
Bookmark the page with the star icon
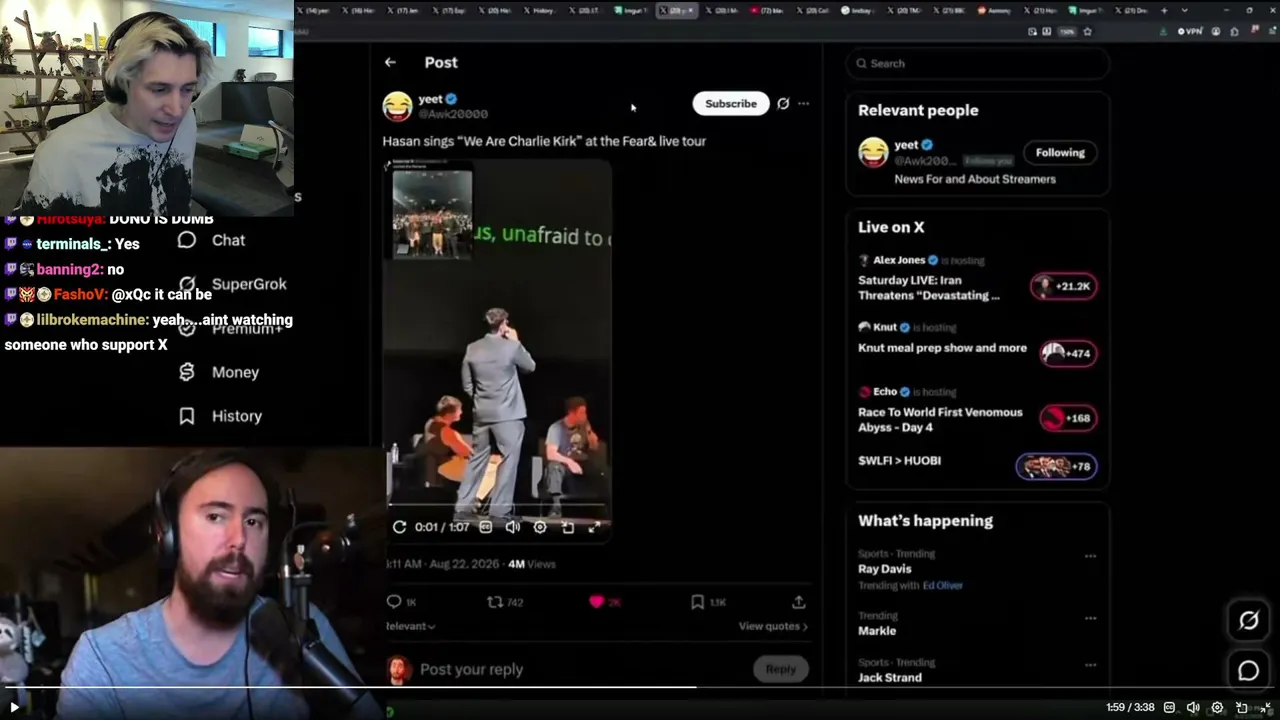click(1087, 31)
